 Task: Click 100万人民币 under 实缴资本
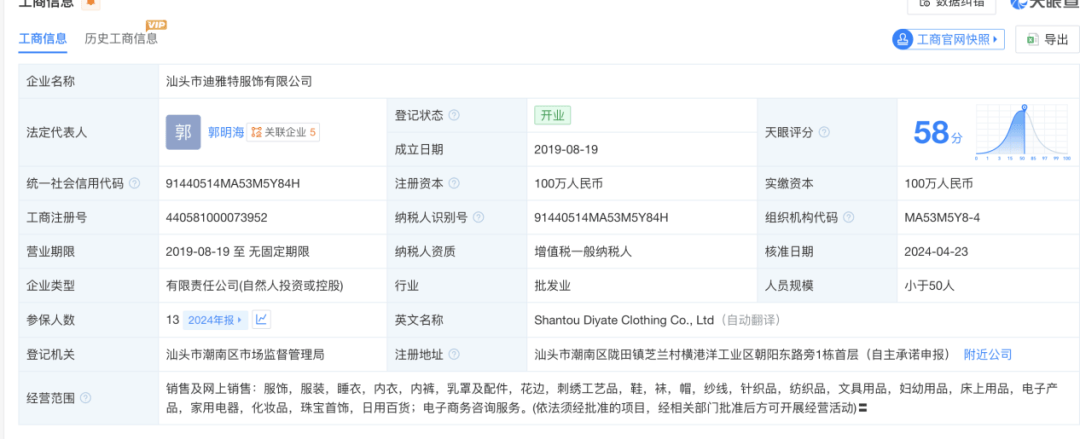click(939, 184)
